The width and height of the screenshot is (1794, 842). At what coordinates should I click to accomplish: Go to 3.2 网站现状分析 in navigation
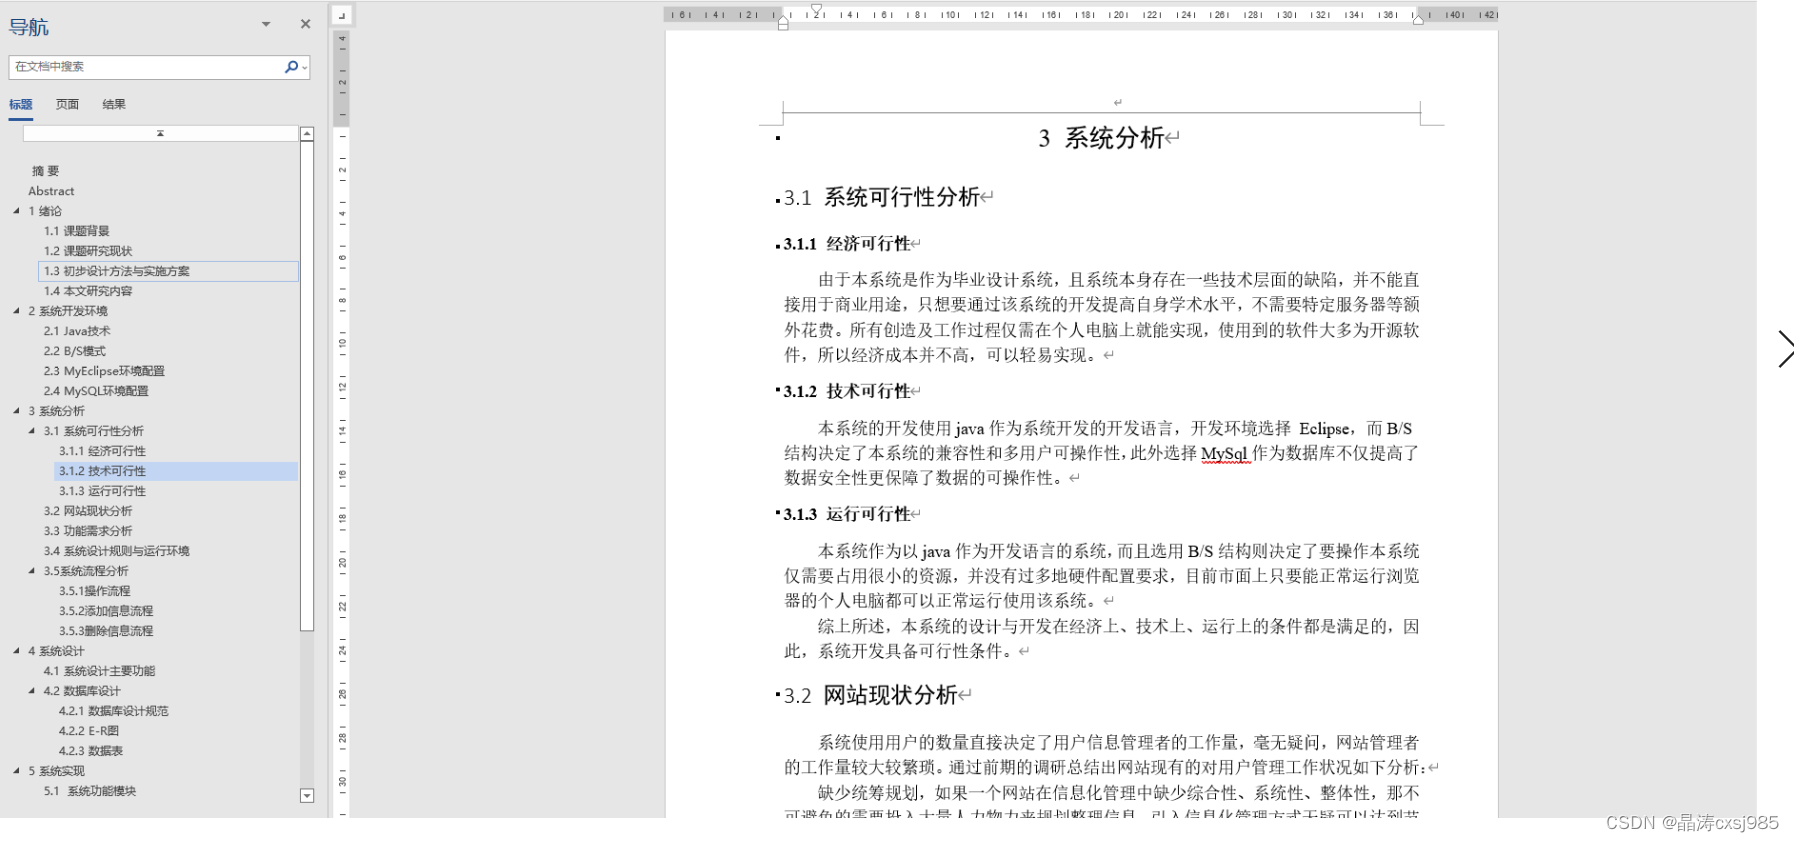[x=88, y=511]
